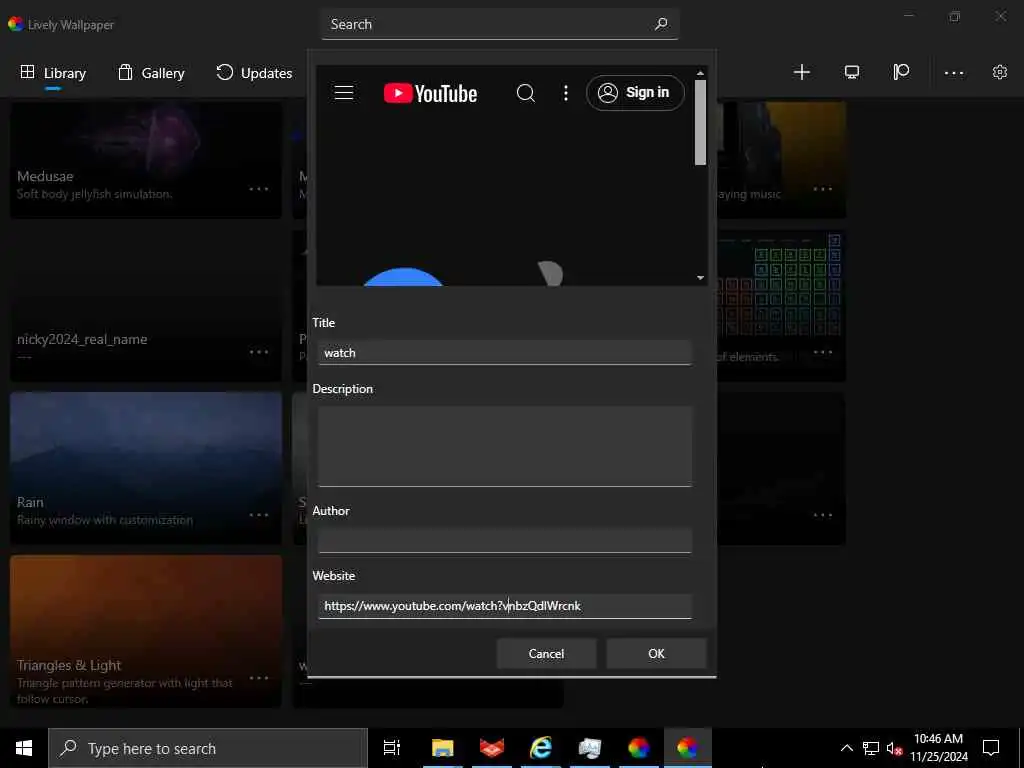Click the red fox-like taskbar app icon

pos(492,748)
